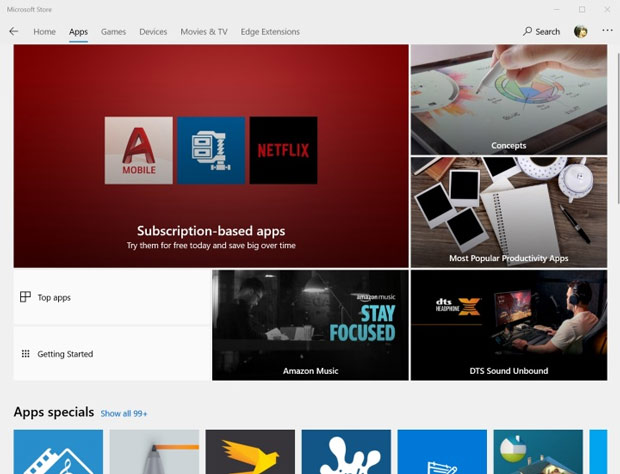The height and width of the screenshot is (474, 620).
Task: Open Getting Started collection
Action: 112,354
